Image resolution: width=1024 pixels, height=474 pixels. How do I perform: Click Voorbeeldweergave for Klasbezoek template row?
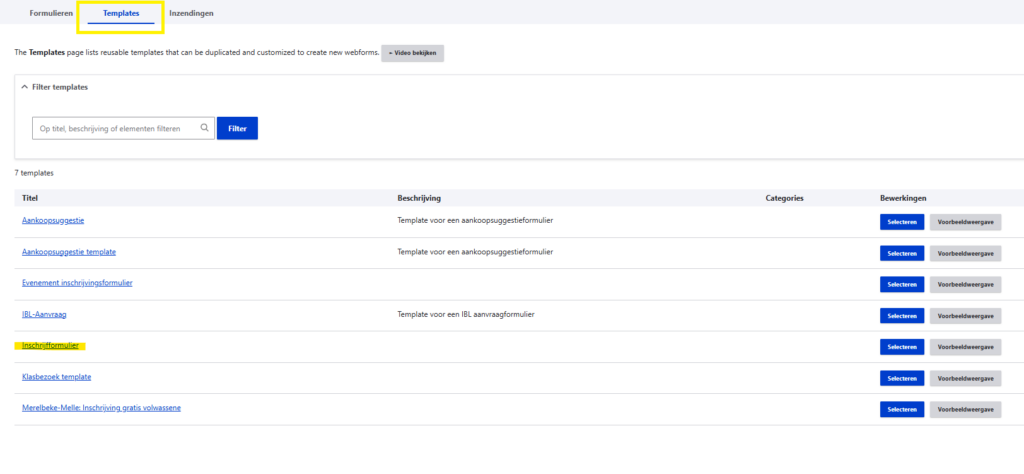tap(965, 378)
